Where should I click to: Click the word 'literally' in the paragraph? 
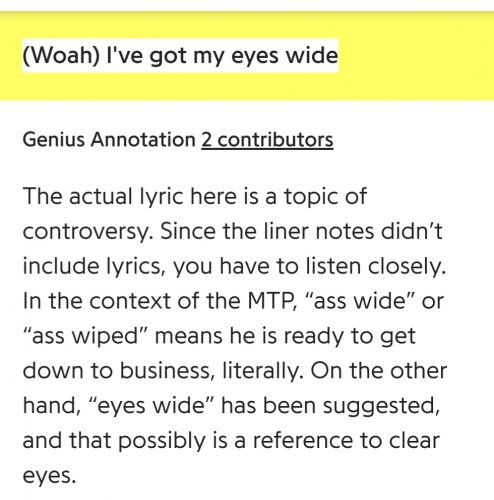point(261,371)
